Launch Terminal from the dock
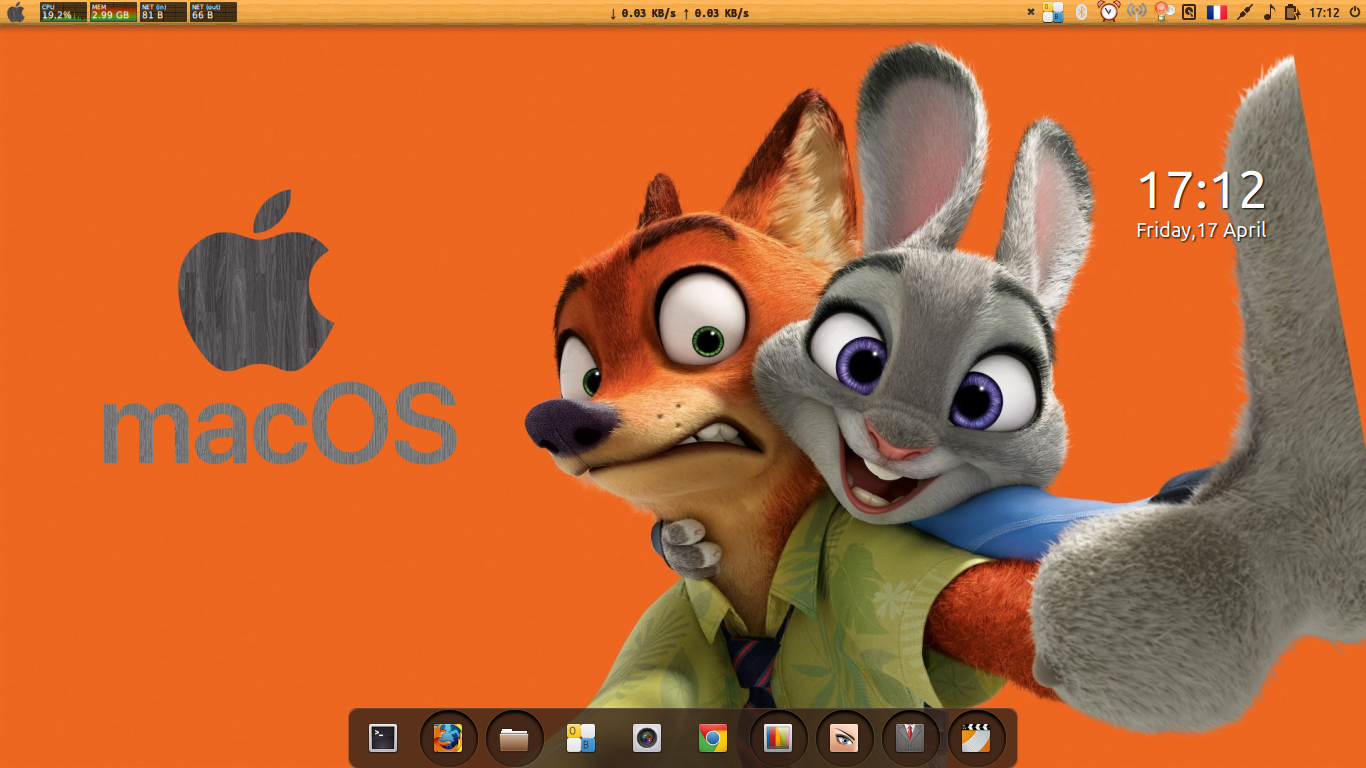The width and height of the screenshot is (1366, 768). pyautogui.click(x=383, y=738)
